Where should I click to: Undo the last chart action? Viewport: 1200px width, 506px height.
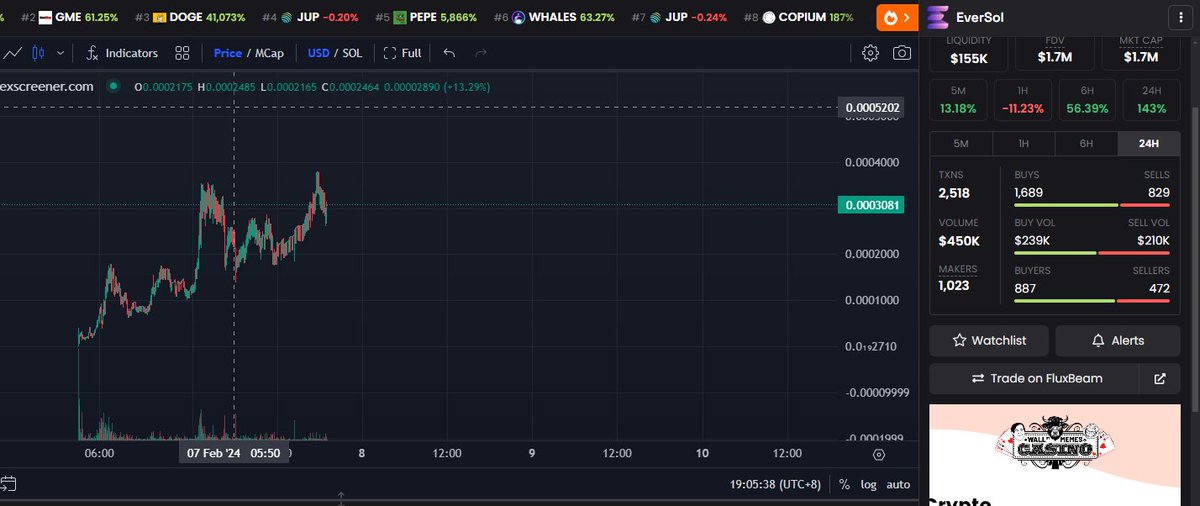click(449, 53)
